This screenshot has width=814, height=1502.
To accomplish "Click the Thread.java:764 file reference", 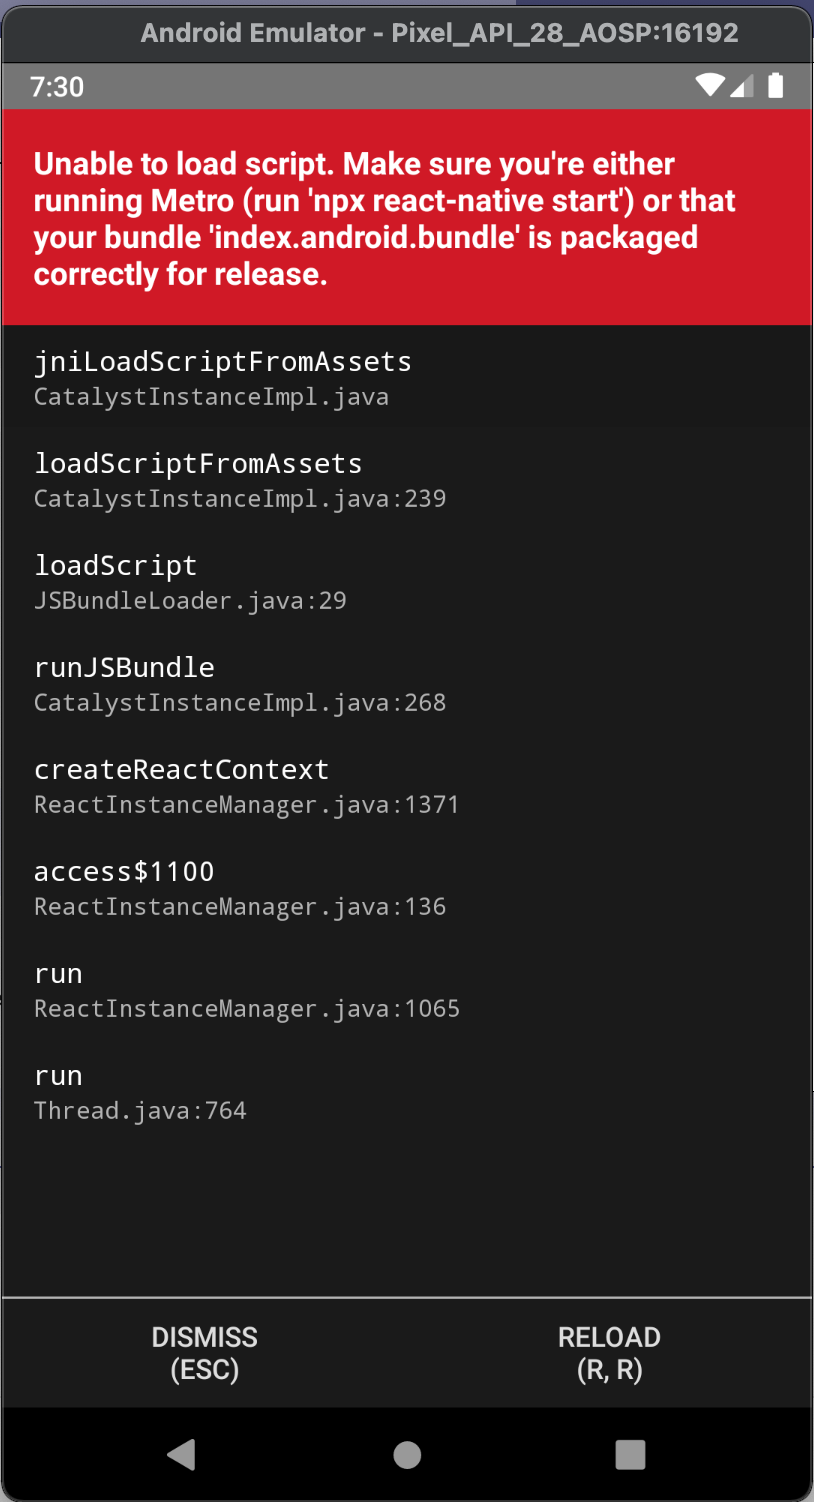I will pyautogui.click(x=140, y=1111).
